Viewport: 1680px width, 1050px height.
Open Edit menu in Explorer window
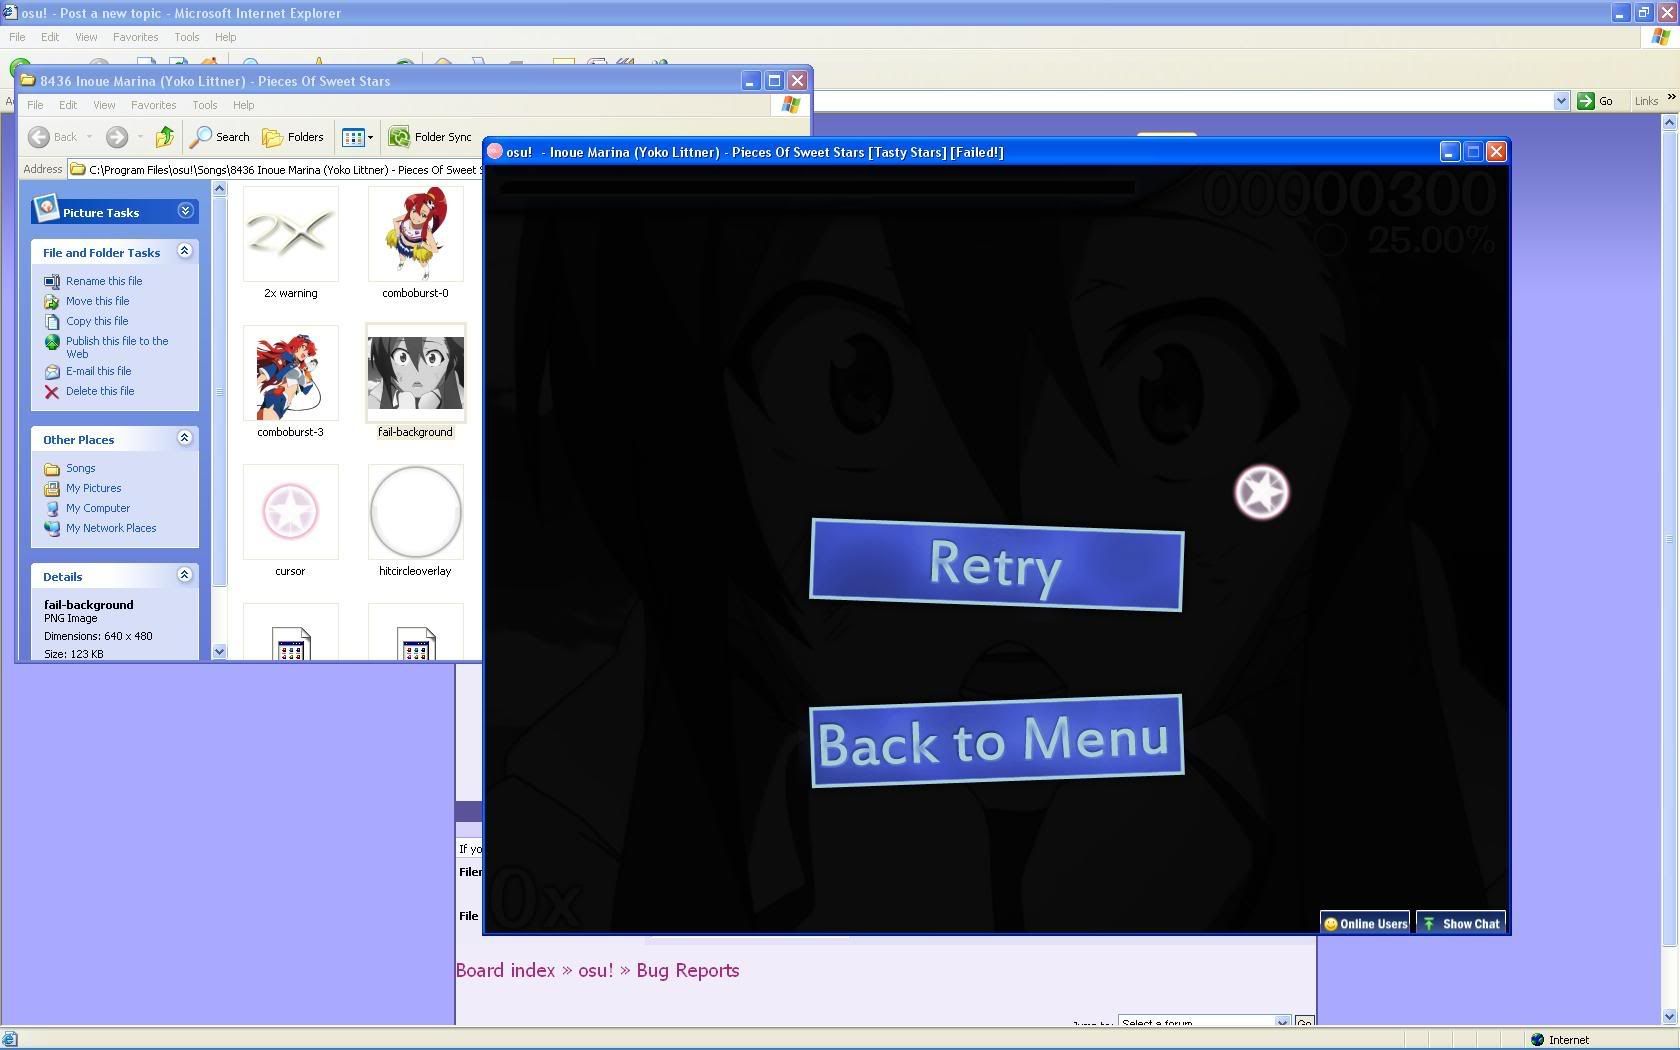pyautogui.click(x=68, y=105)
